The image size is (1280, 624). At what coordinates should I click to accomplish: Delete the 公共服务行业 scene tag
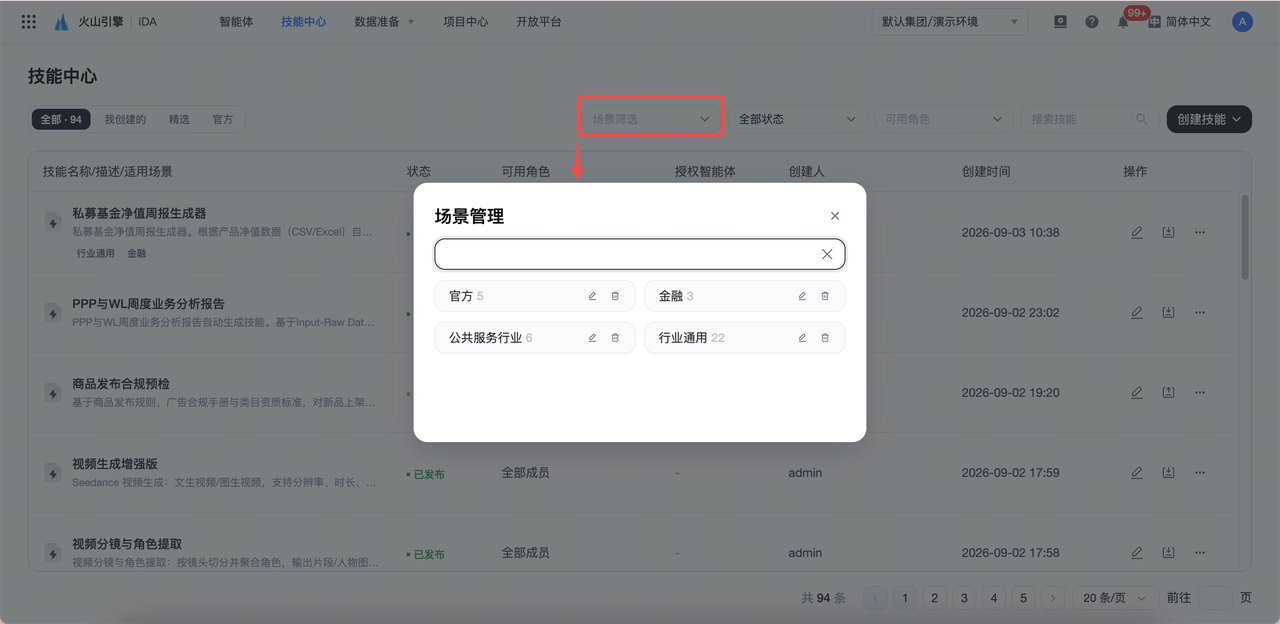coord(615,338)
